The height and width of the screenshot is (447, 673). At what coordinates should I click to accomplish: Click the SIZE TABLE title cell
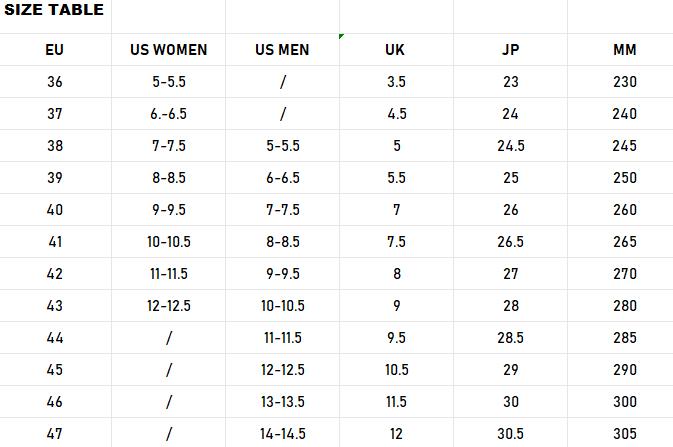point(54,11)
